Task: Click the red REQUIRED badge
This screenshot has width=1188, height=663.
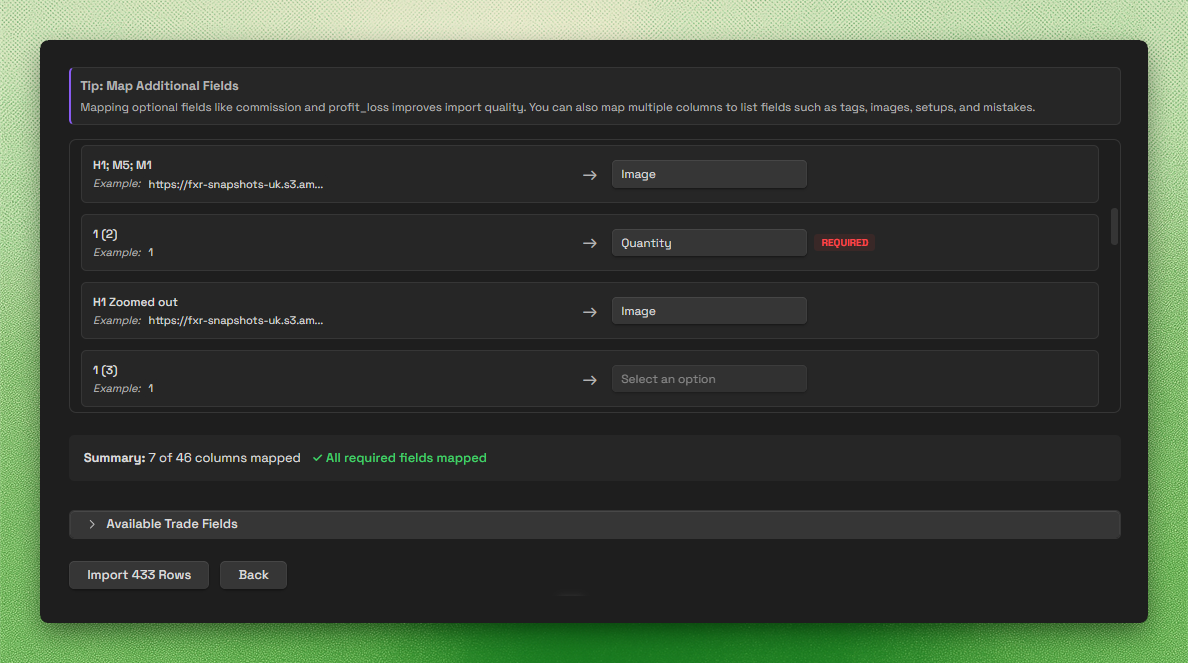Action: 845,242
